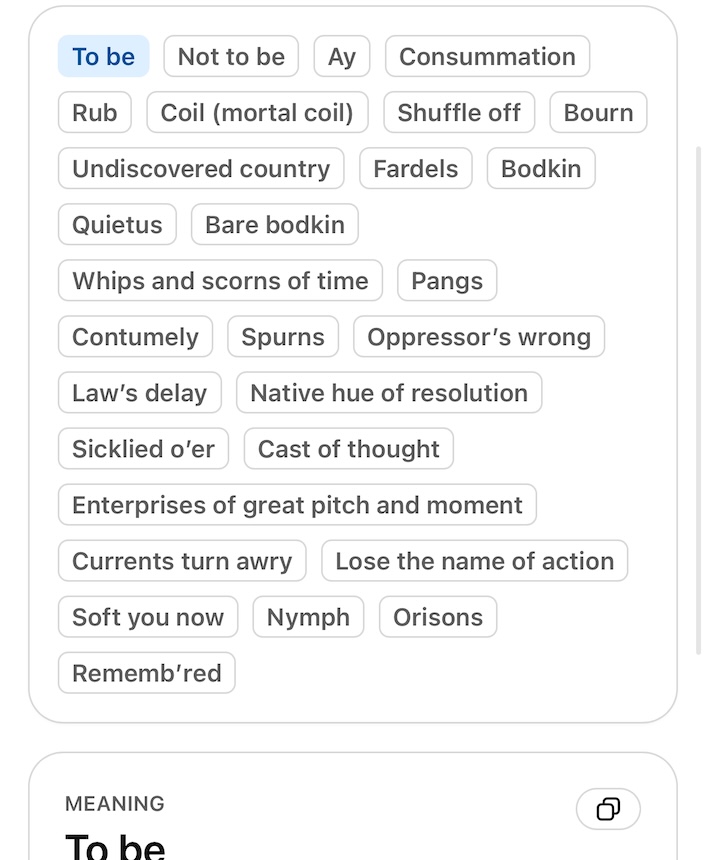706x860 pixels.
Task: Tap the "Shuffle off" chip
Action: (x=459, y=113)
